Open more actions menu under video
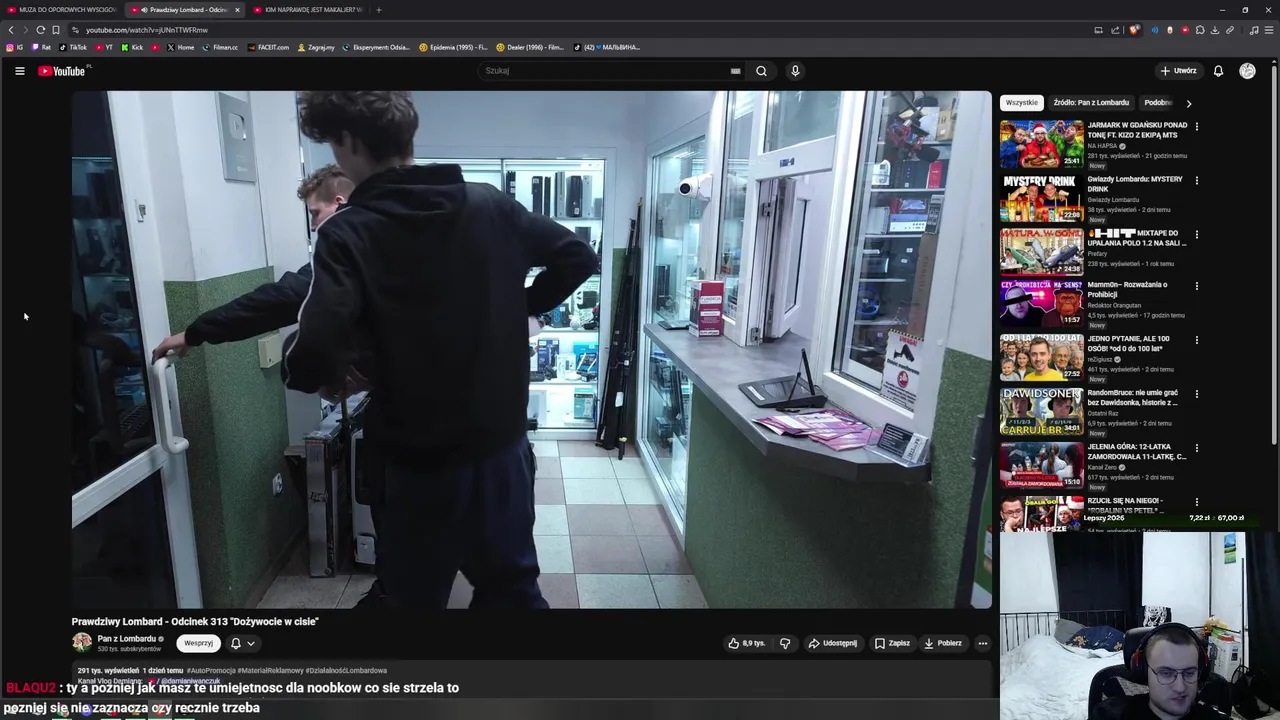This screenshot has width=1280, height=720. [983, 643]
